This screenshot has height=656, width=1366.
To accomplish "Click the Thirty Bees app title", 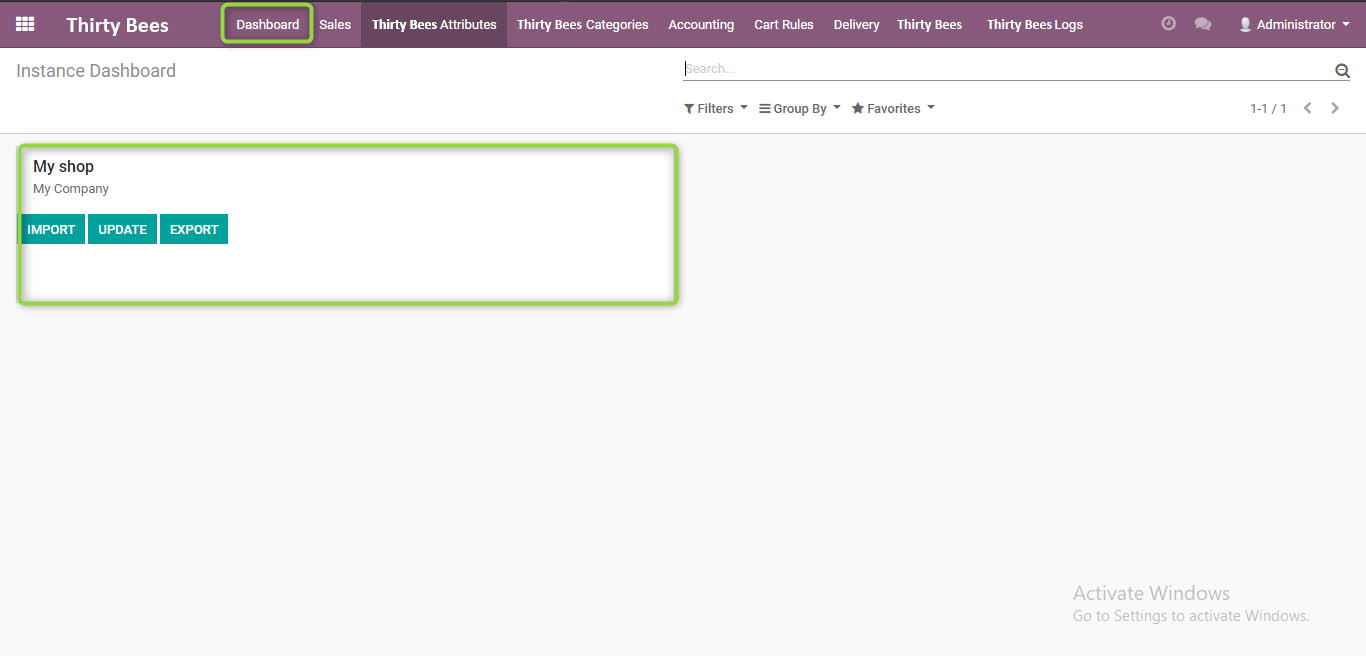I will tap(117, 25).
